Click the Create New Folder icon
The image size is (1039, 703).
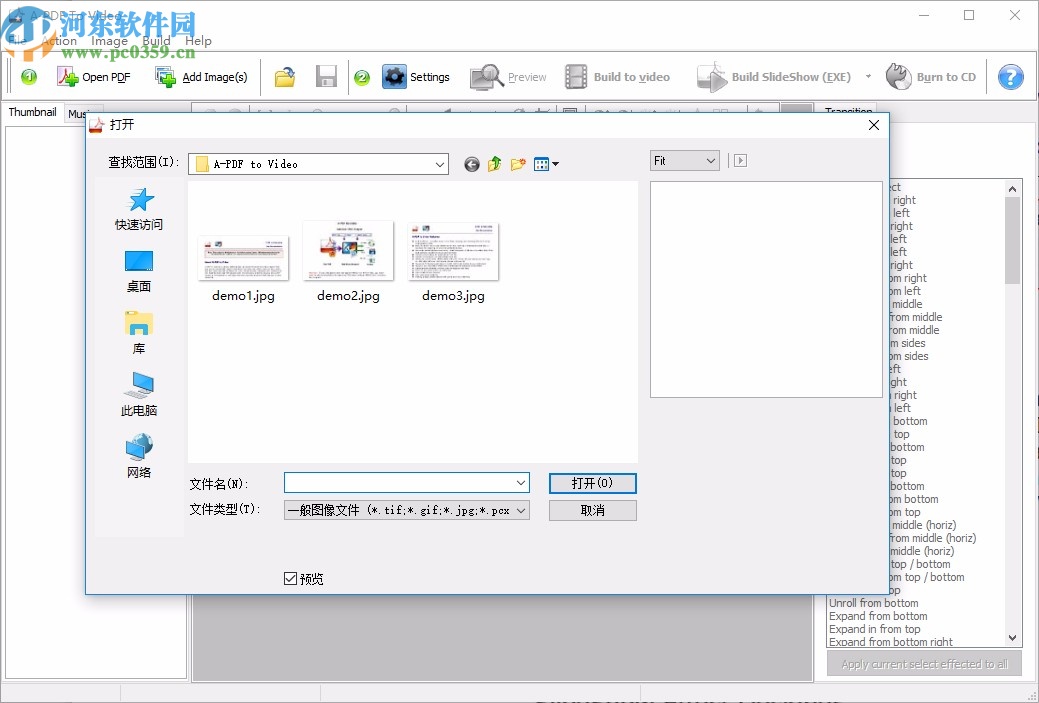517,164
